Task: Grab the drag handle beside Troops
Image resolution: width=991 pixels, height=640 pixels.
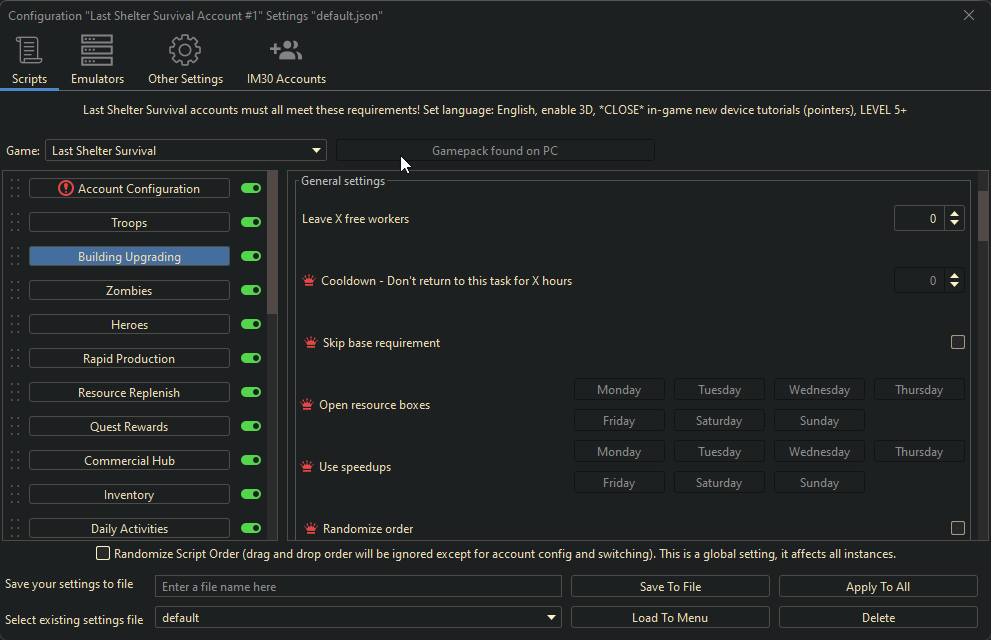Action: pyautogui.click(x=15, y=222)
